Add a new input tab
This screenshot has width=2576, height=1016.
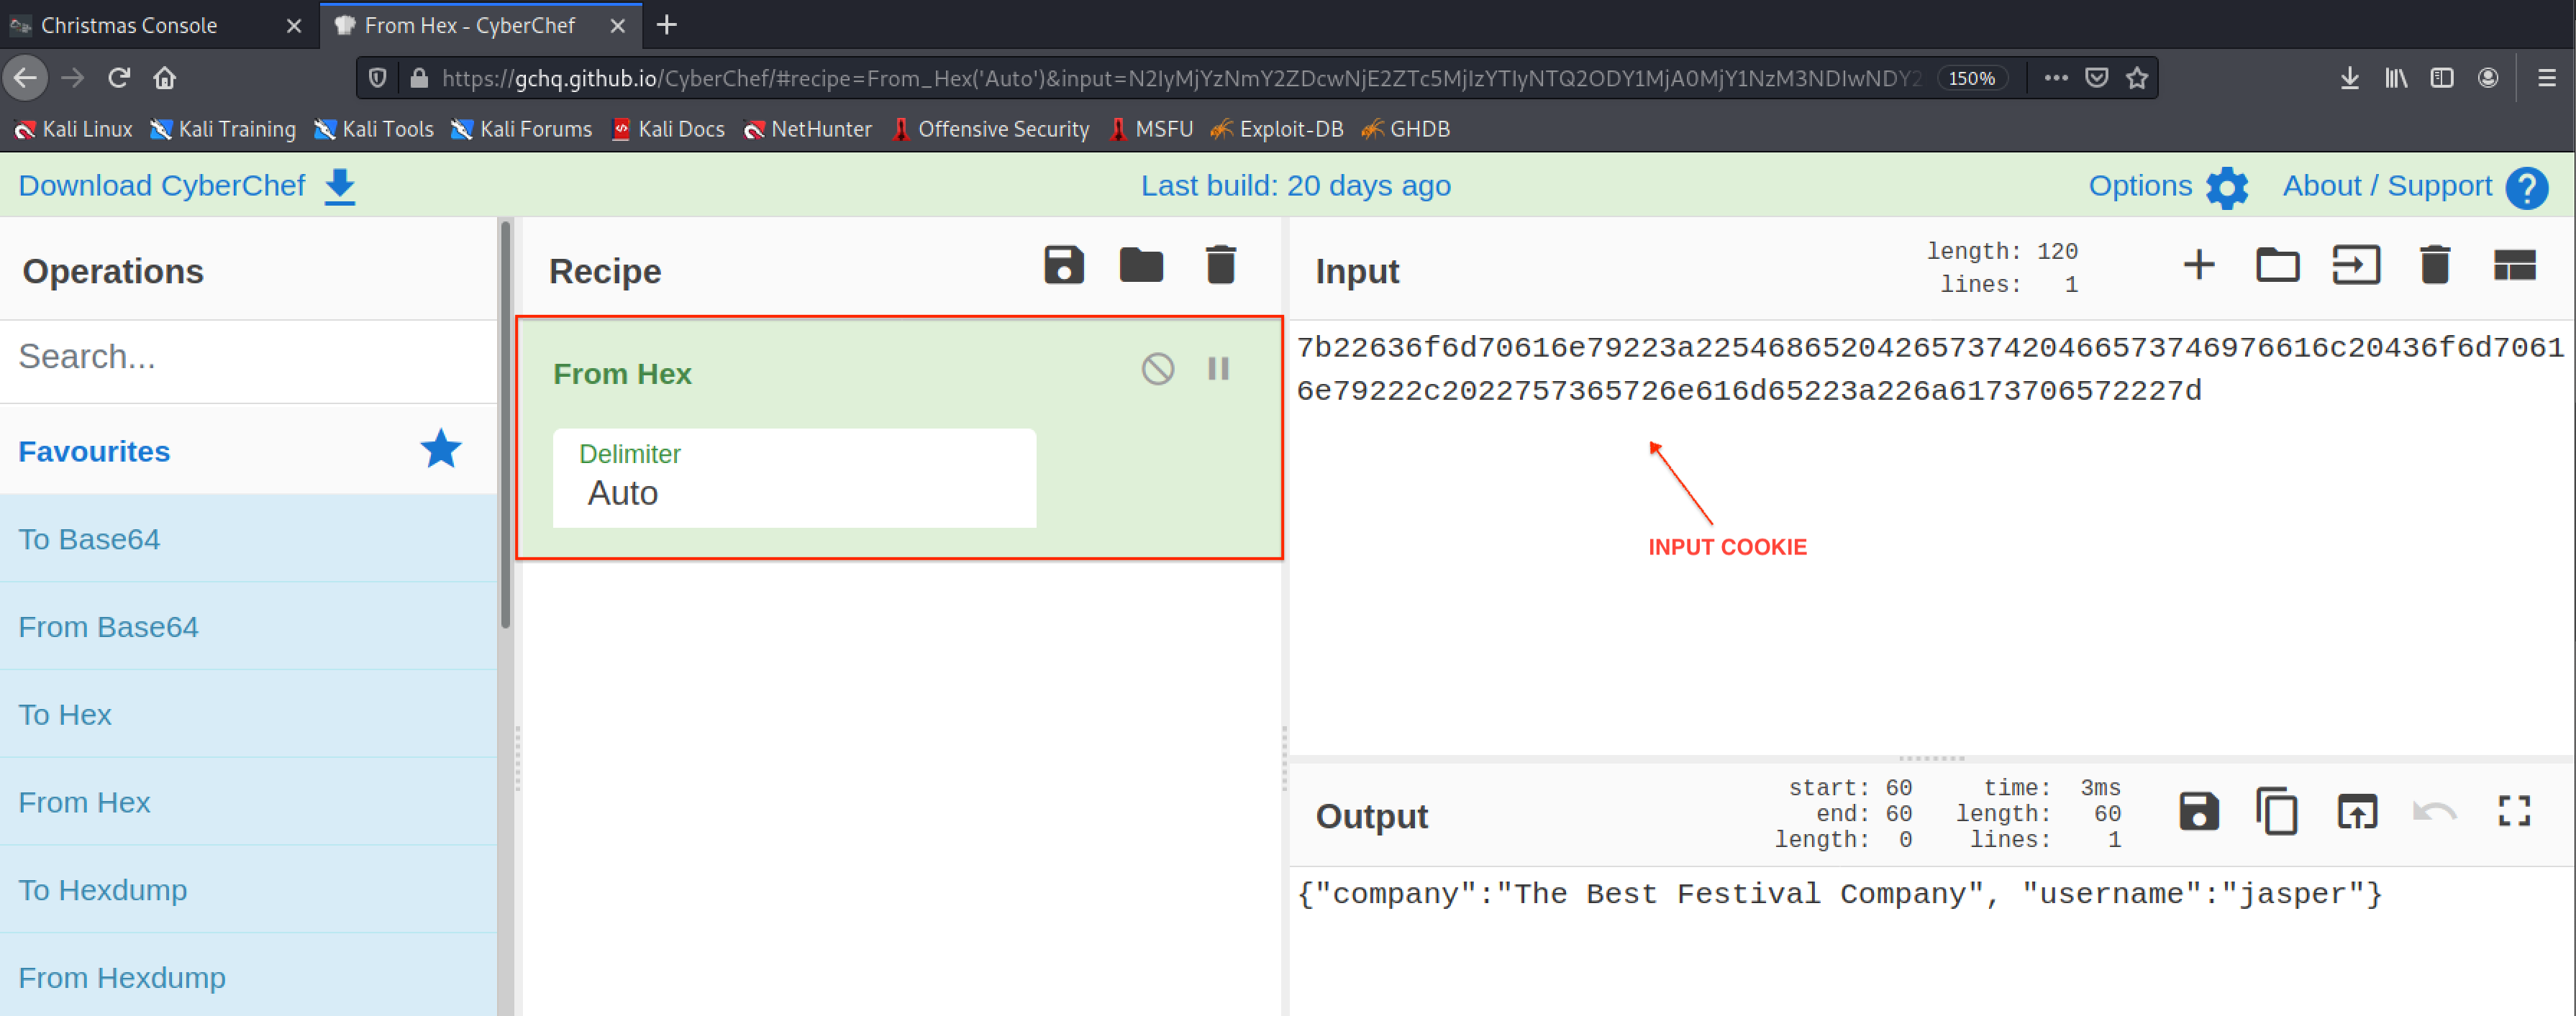point(2198,266)
